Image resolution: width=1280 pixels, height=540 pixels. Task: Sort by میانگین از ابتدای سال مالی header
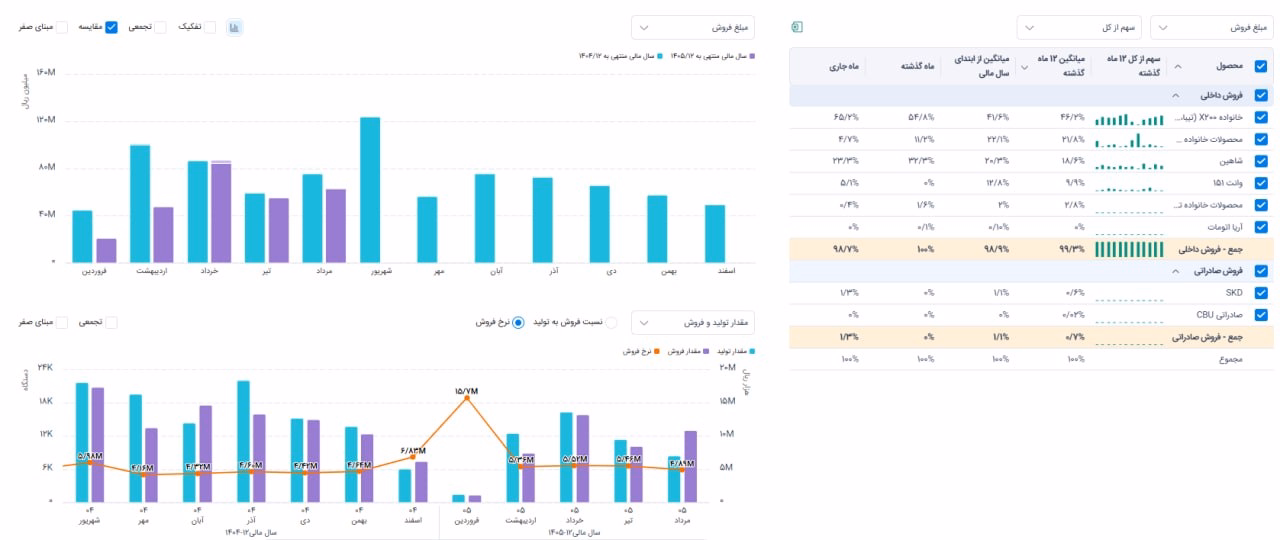pyautogui.click(x=984, y=66)
